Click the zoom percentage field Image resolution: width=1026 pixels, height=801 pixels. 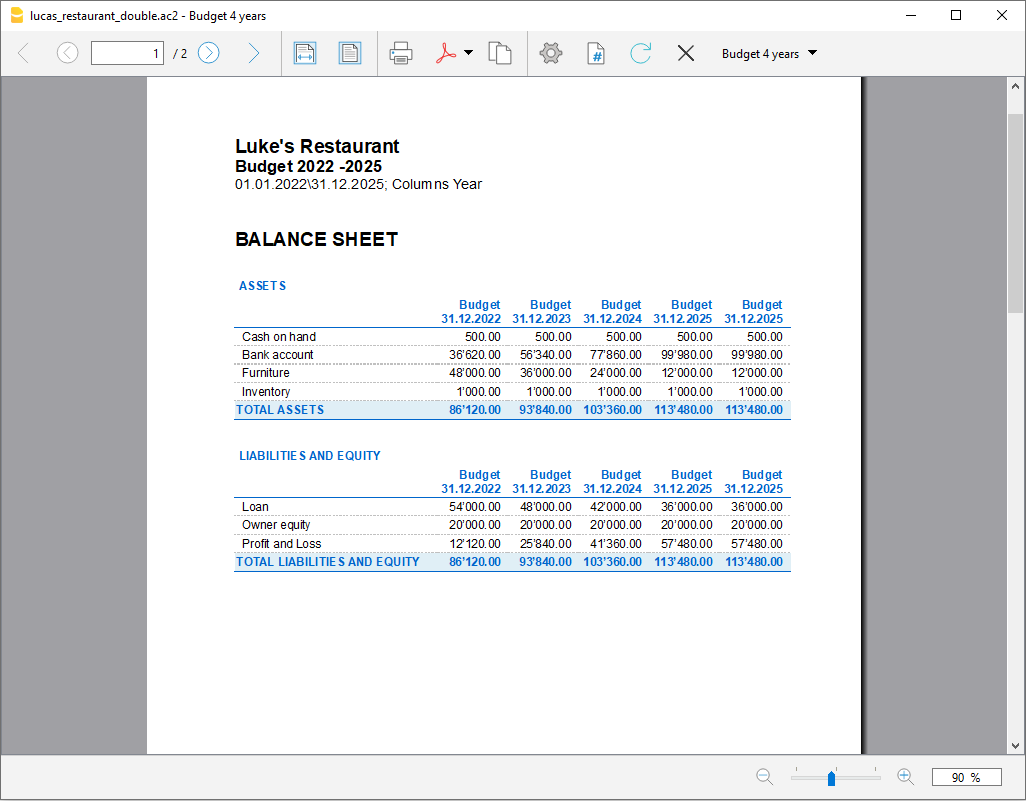coord(966,777)
